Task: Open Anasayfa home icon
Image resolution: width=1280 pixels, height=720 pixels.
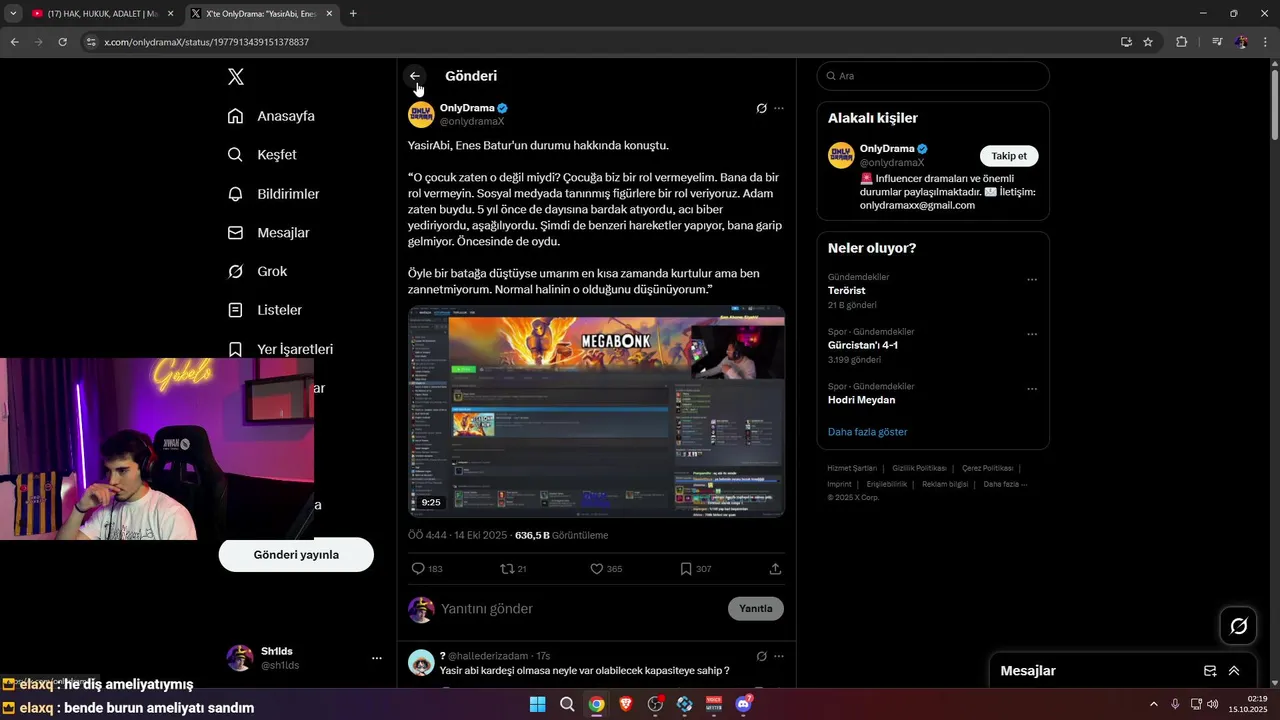Action: tap(236, 116)
